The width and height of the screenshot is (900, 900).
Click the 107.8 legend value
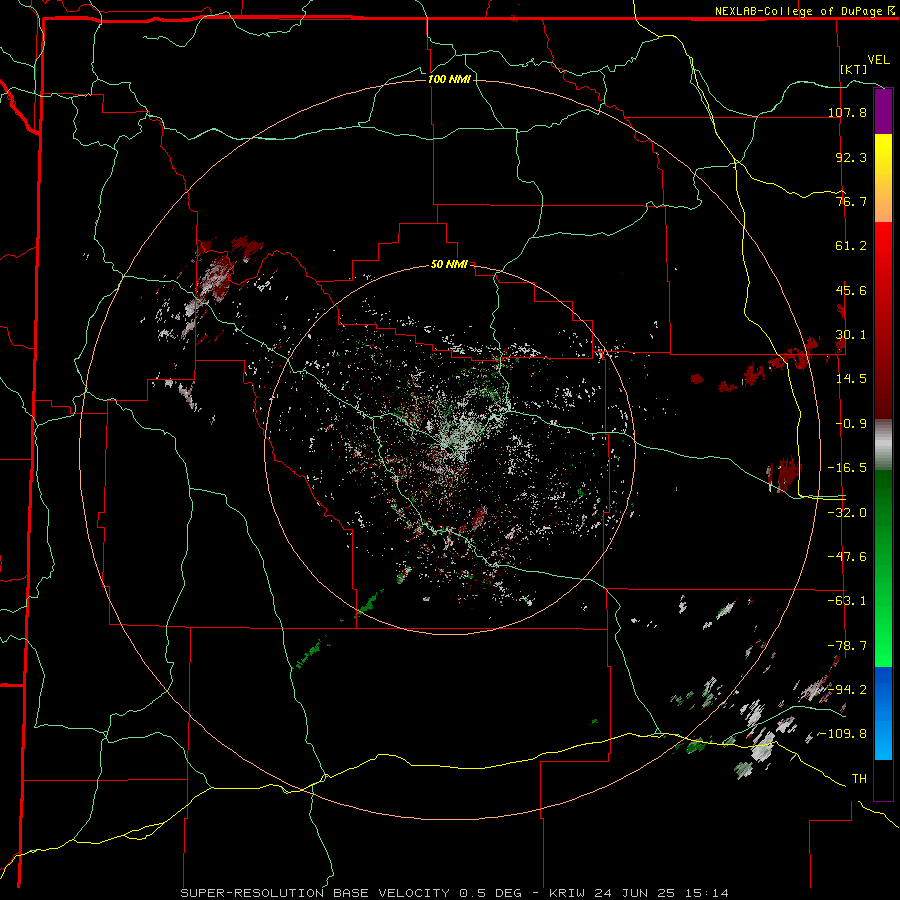(847, 112)
